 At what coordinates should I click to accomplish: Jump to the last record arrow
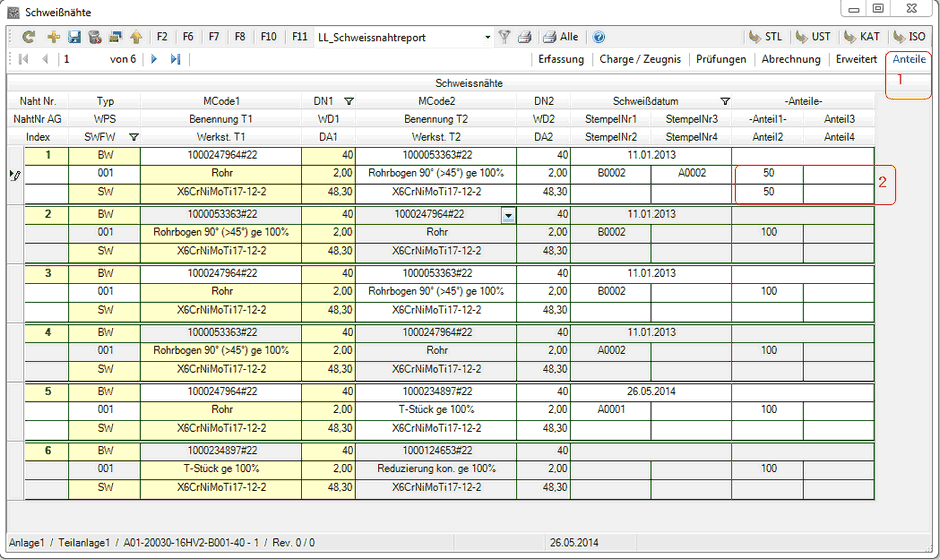pos(175,59)
